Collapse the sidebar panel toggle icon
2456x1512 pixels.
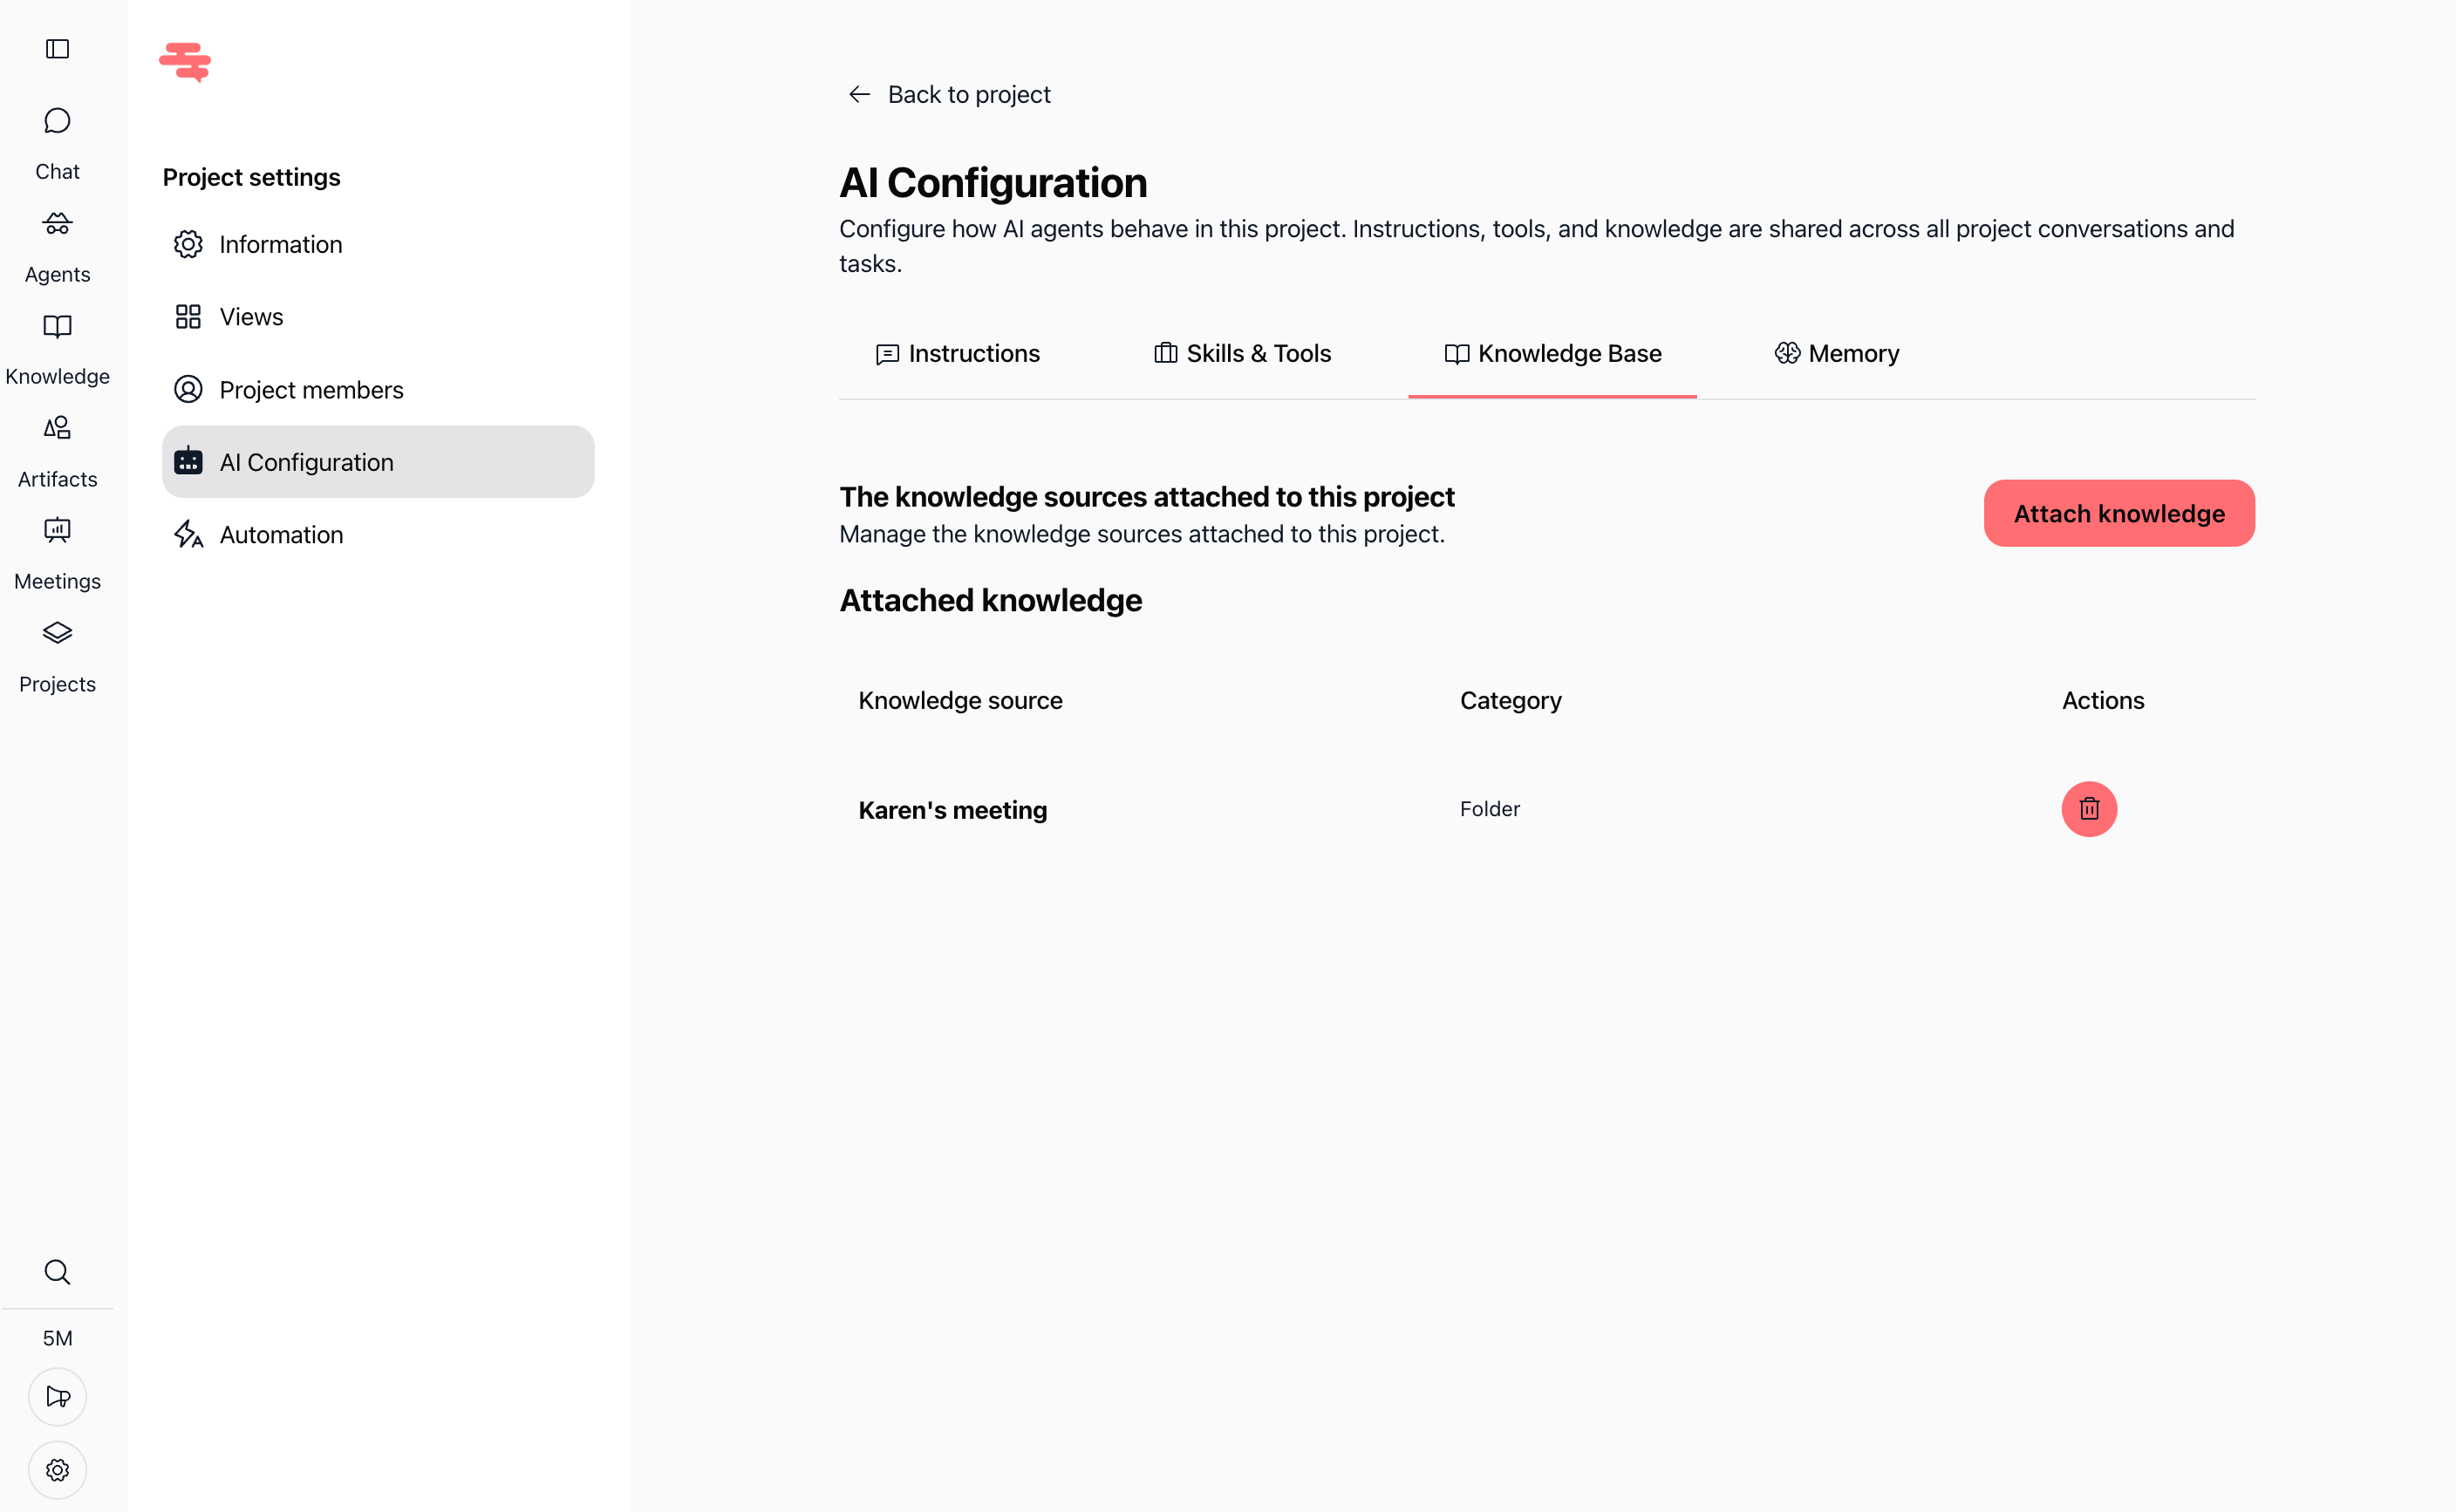click(57, 49)
